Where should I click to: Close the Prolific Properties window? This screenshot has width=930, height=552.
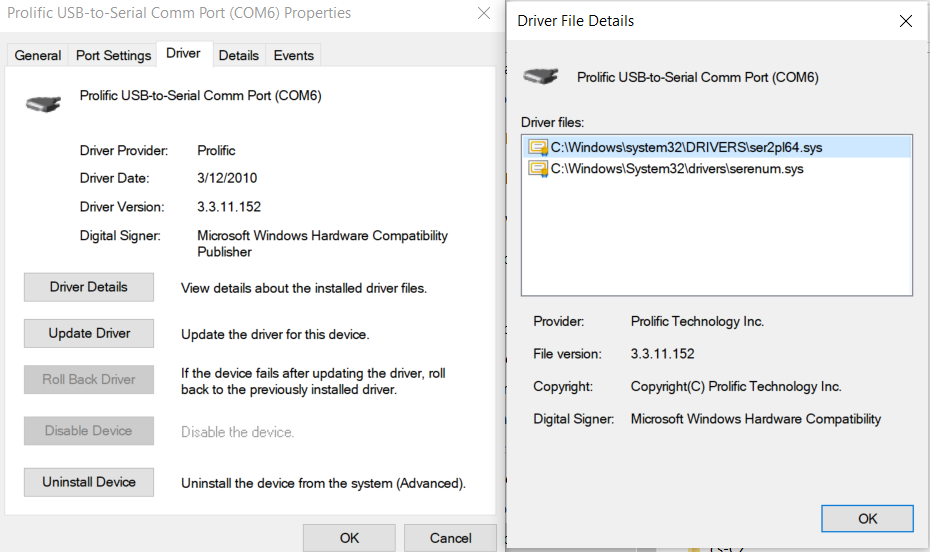click(x=484, y=13)
